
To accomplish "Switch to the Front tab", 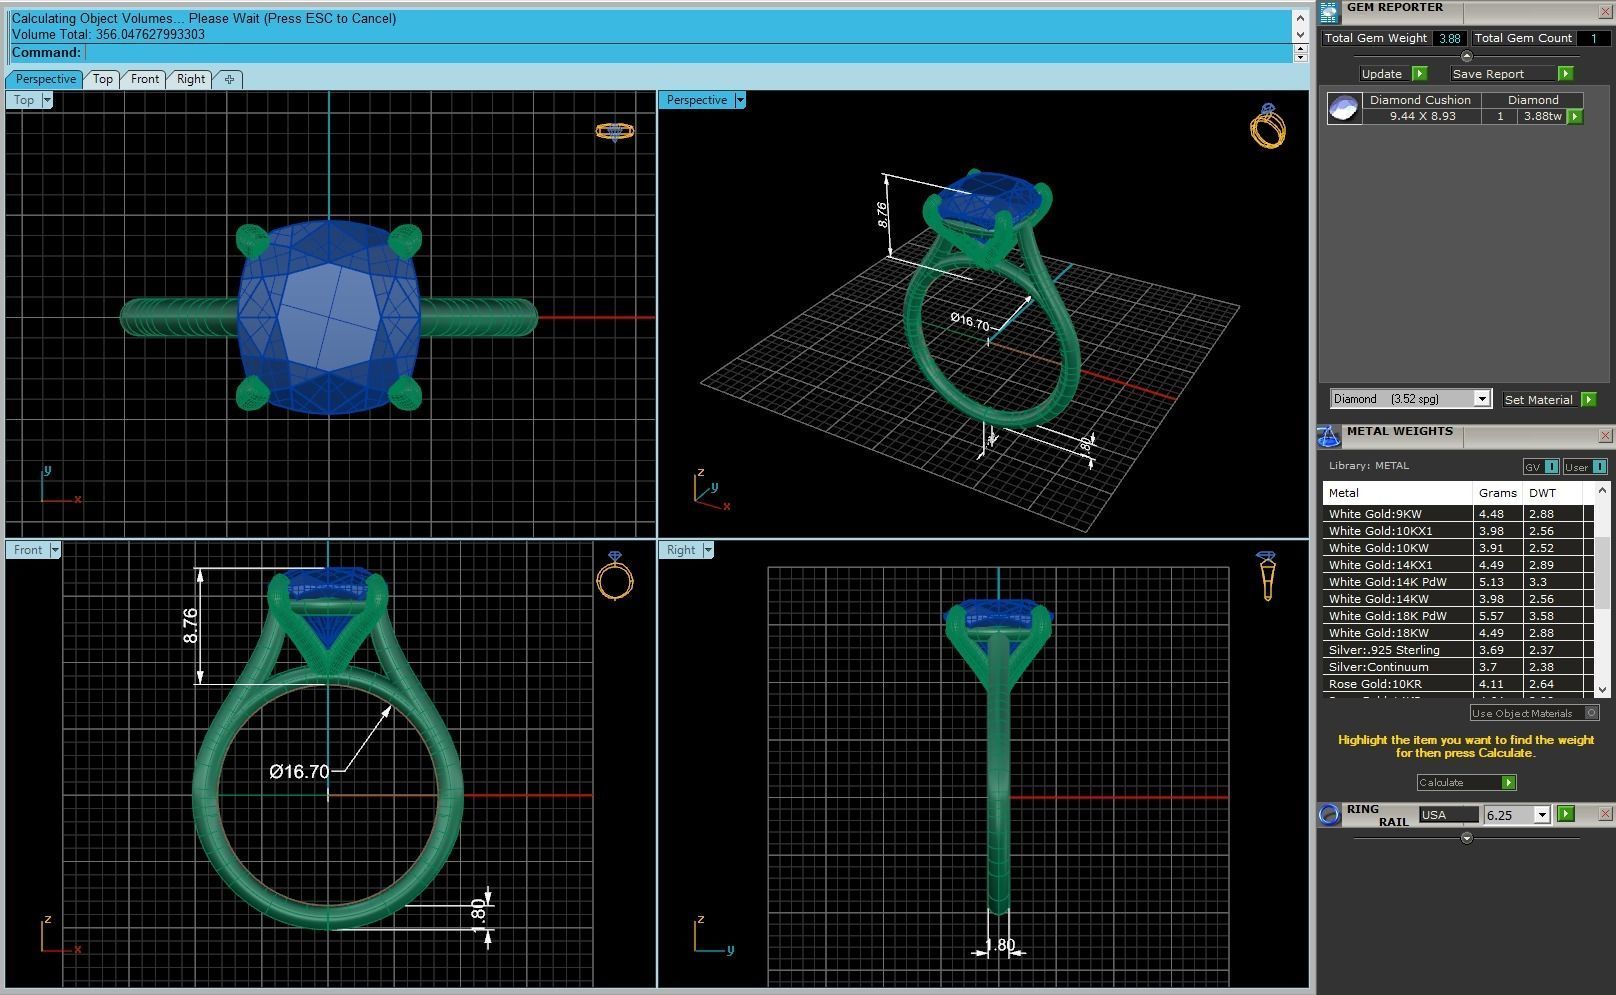I will coord(145,79).
